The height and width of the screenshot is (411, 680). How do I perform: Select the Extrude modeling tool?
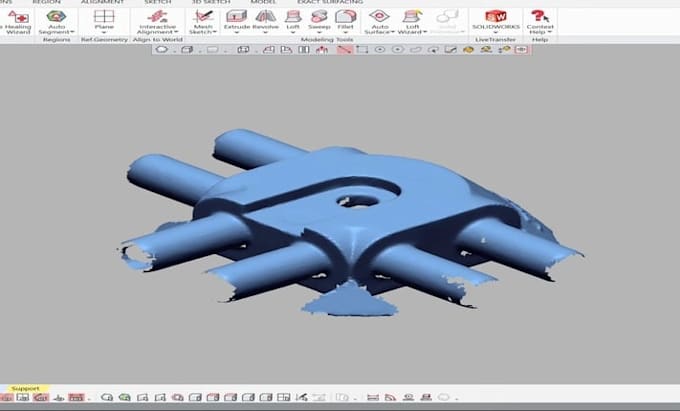point(237,22)
